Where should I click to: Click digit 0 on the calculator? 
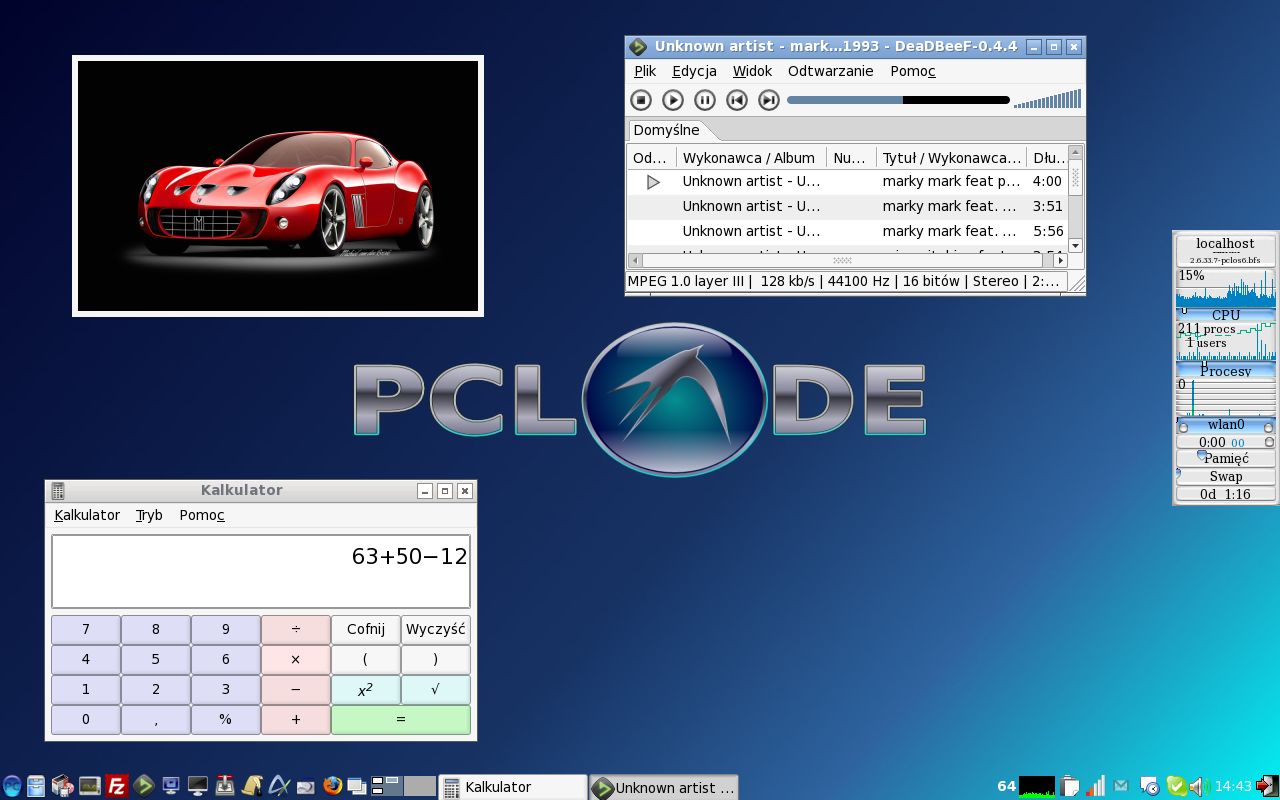point(86,719)
